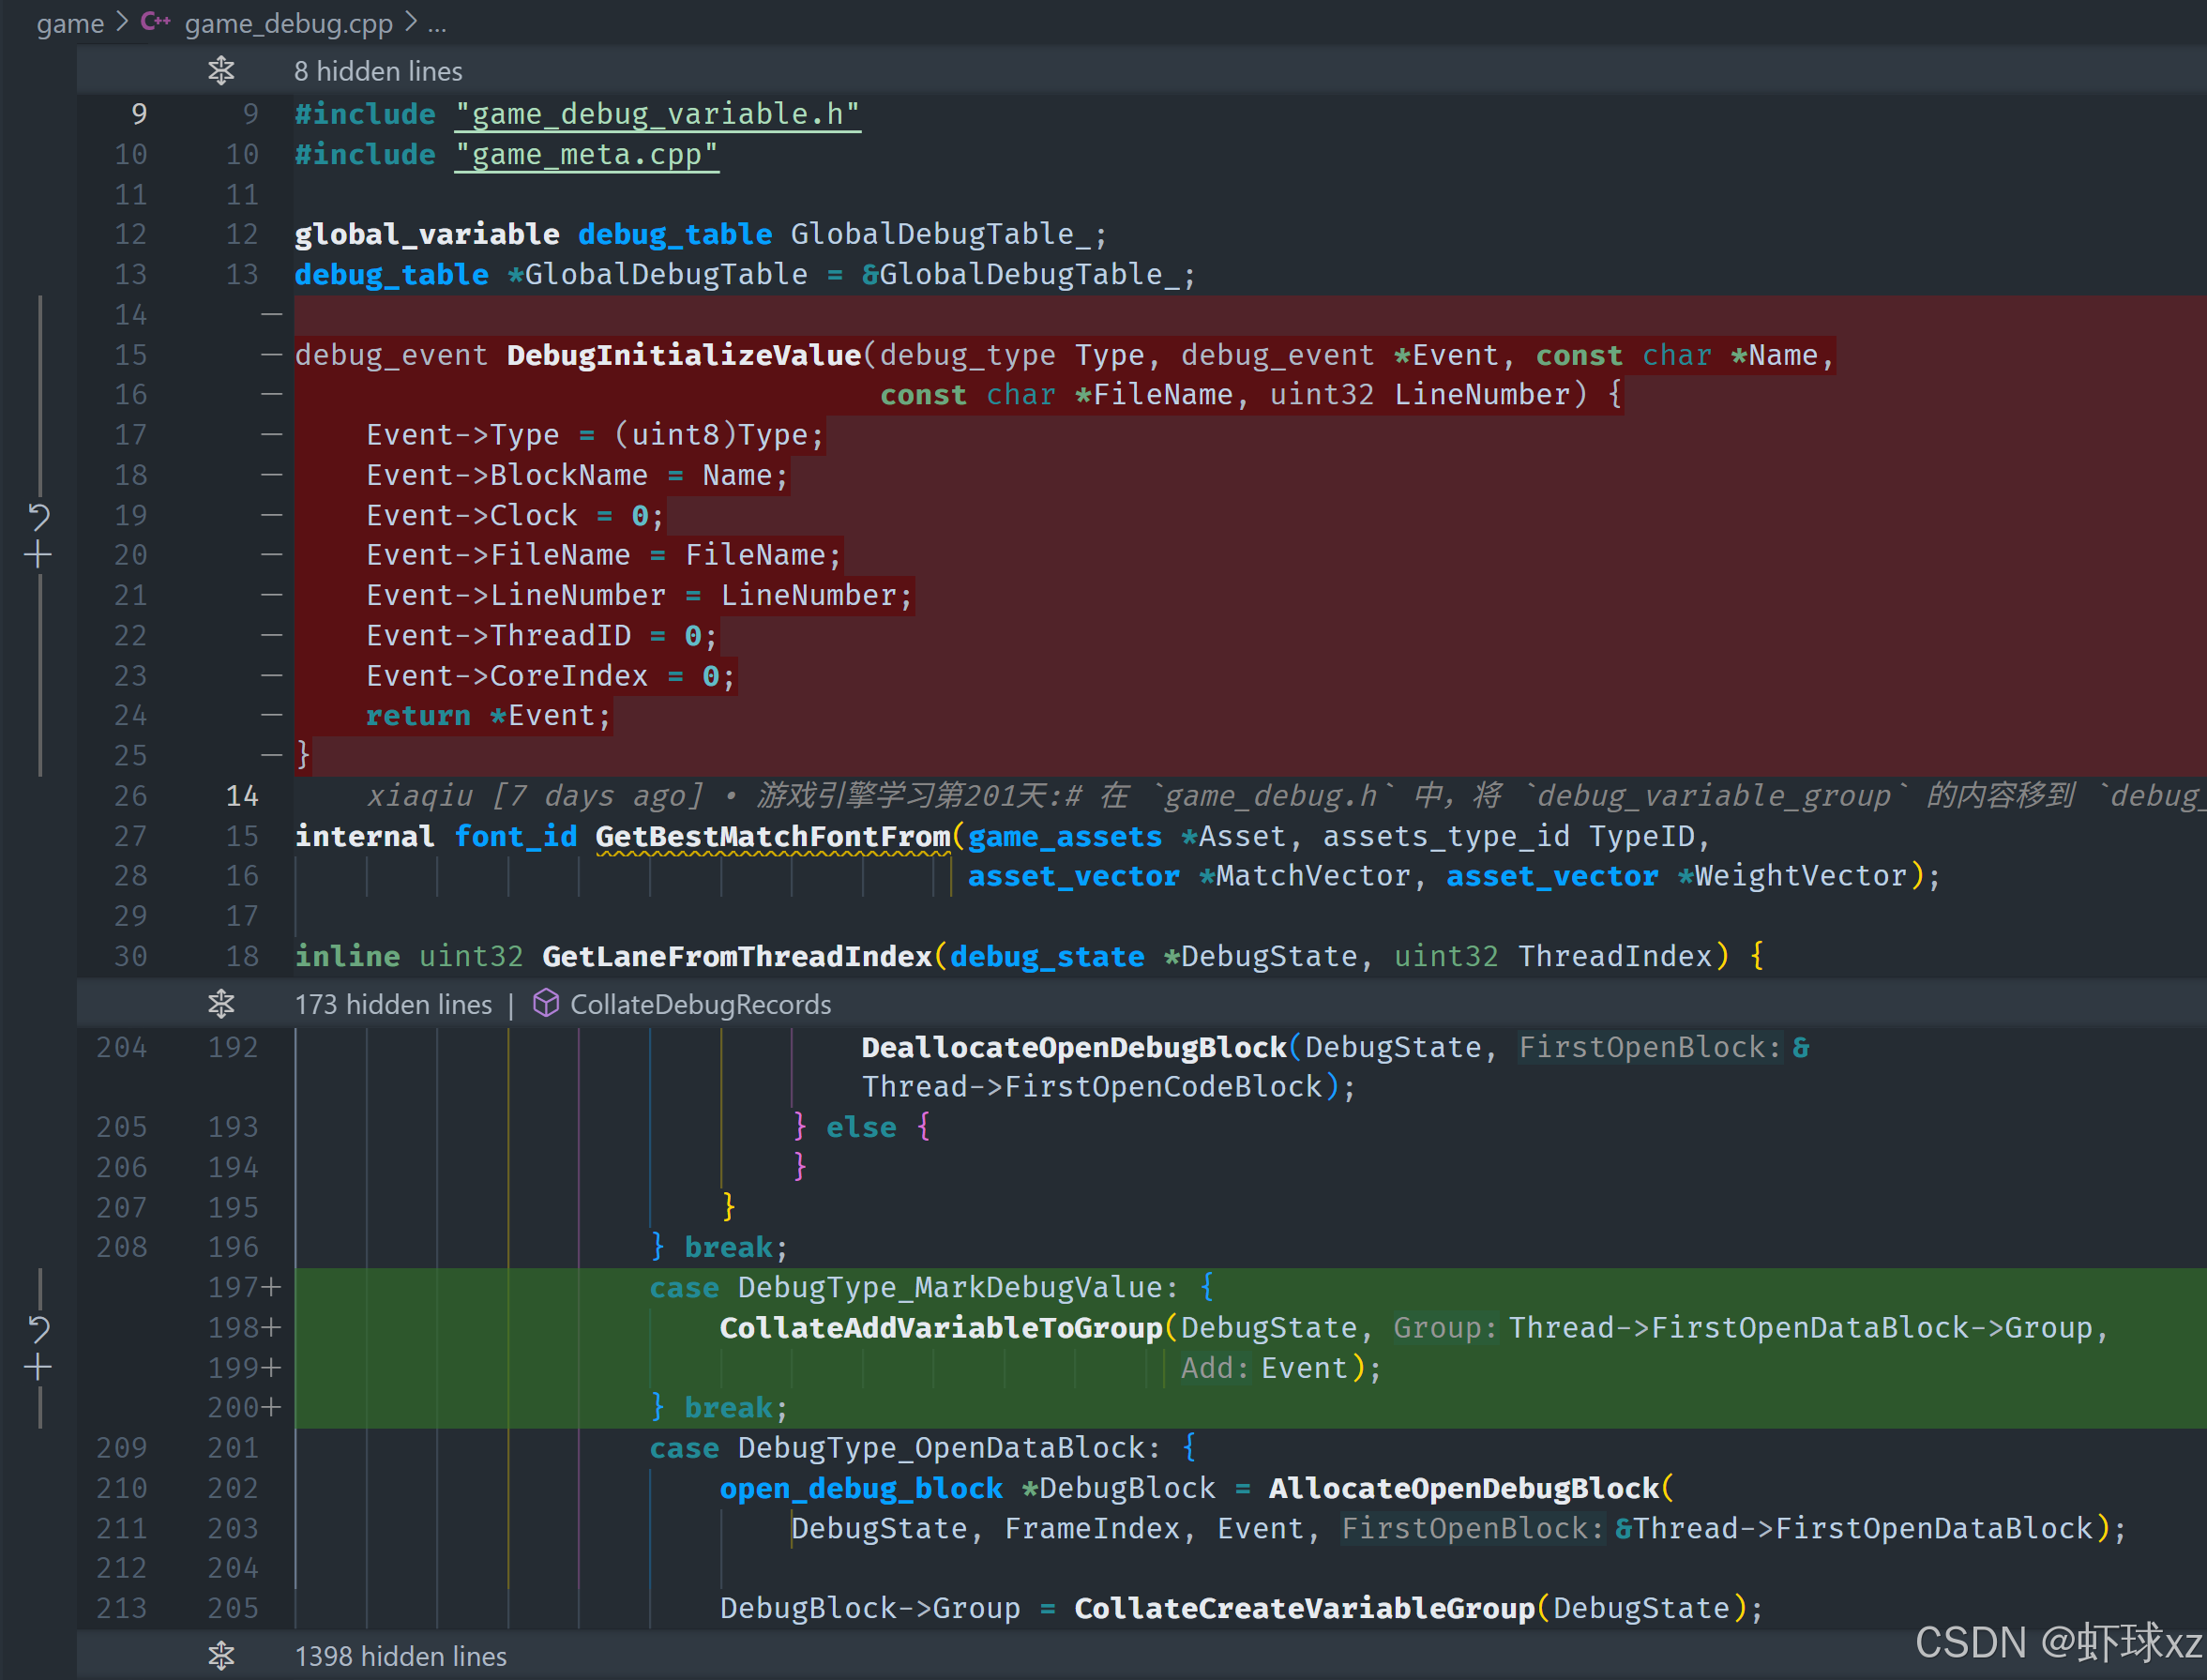
Task: Open game_debug.cpp breadcrumb item
Action: pyautogui.click(x=288, y=23)
